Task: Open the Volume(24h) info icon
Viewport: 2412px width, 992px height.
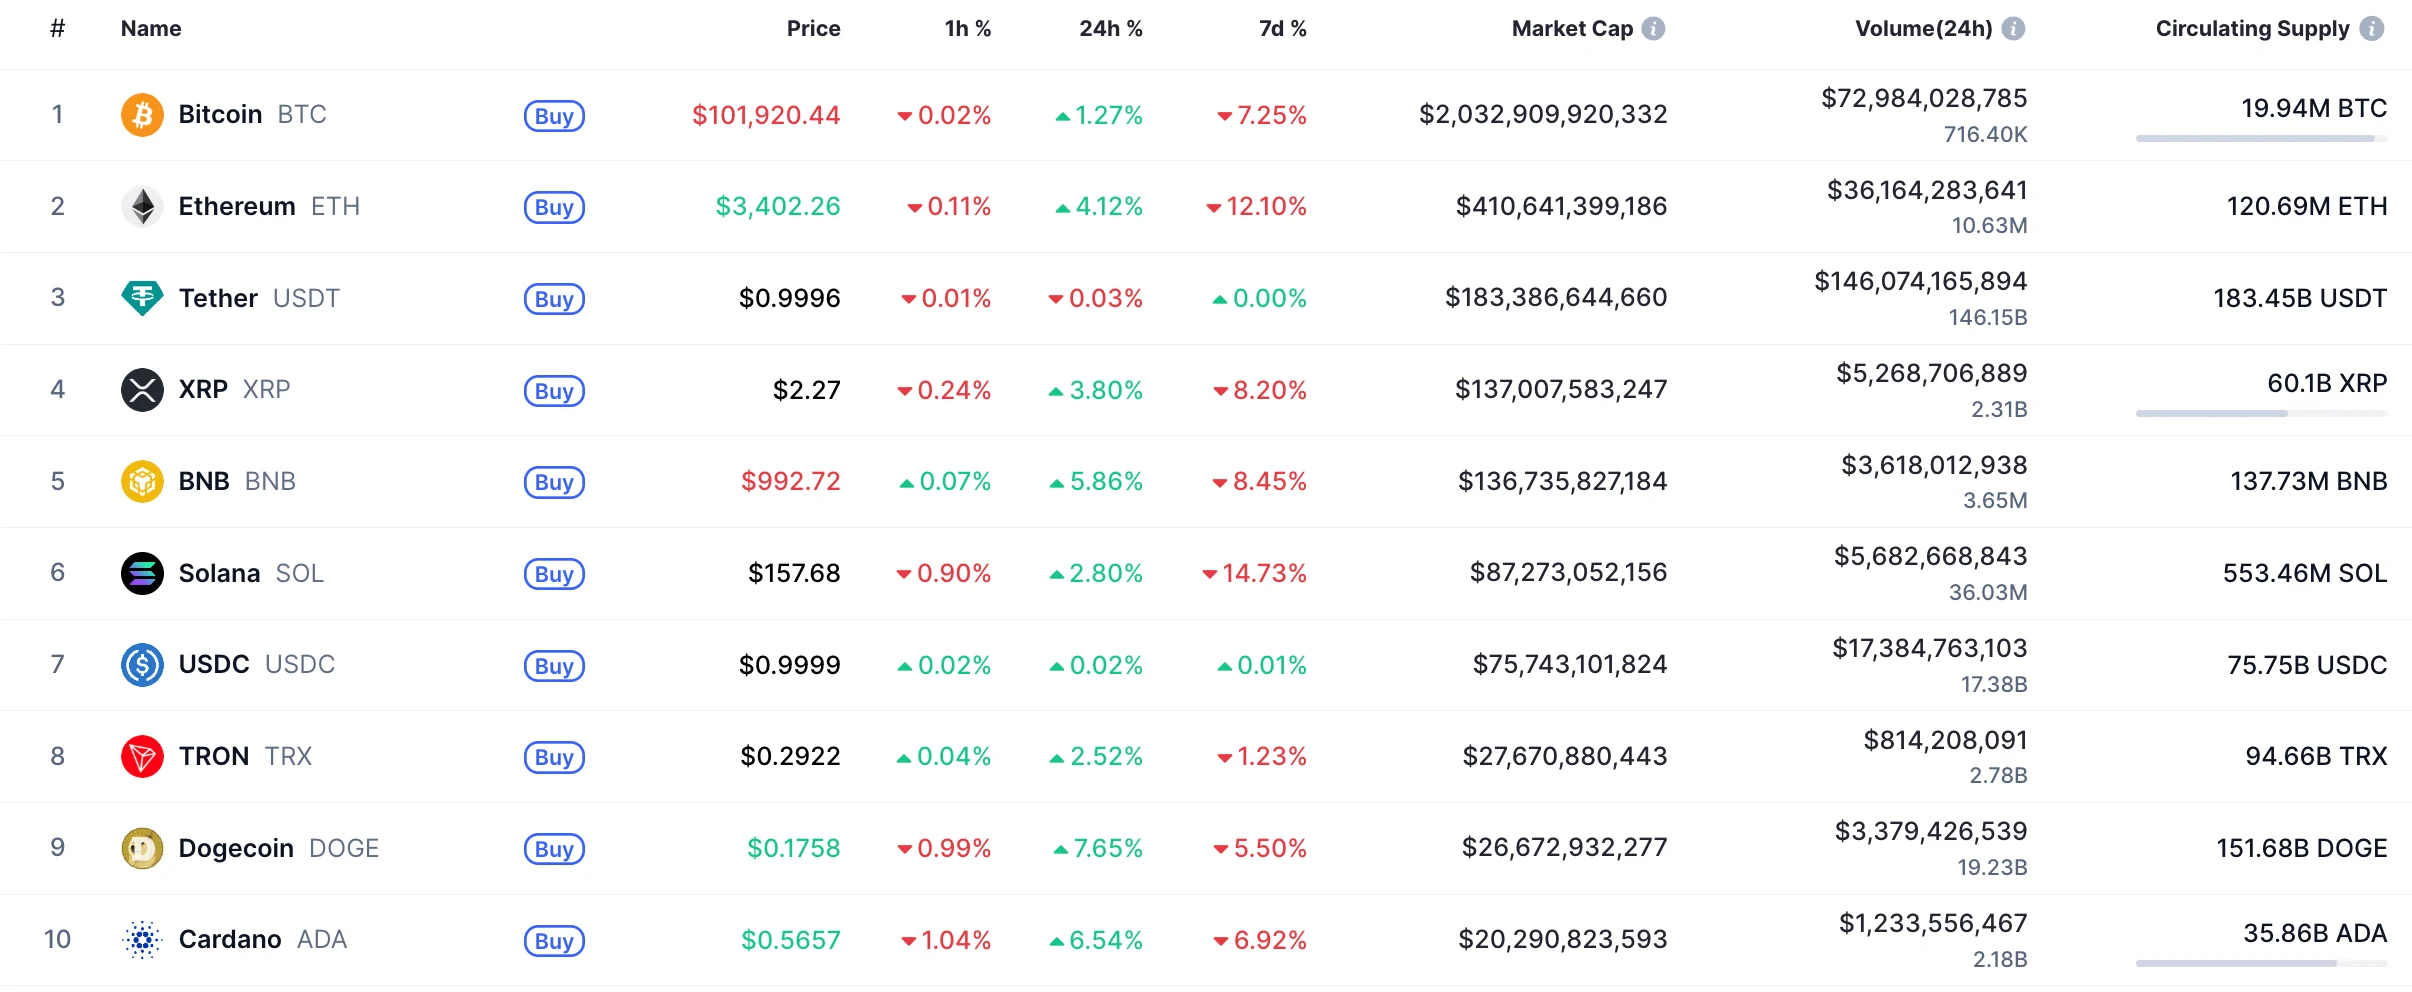Action: click(2014, 29)
